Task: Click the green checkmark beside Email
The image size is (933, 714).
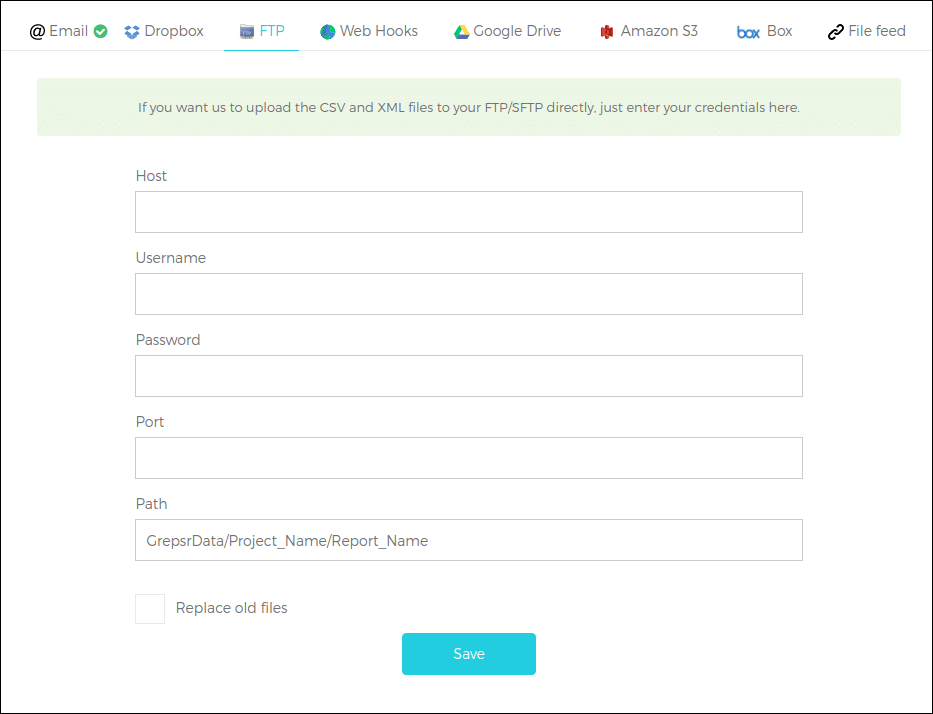Action: (101, 31)
